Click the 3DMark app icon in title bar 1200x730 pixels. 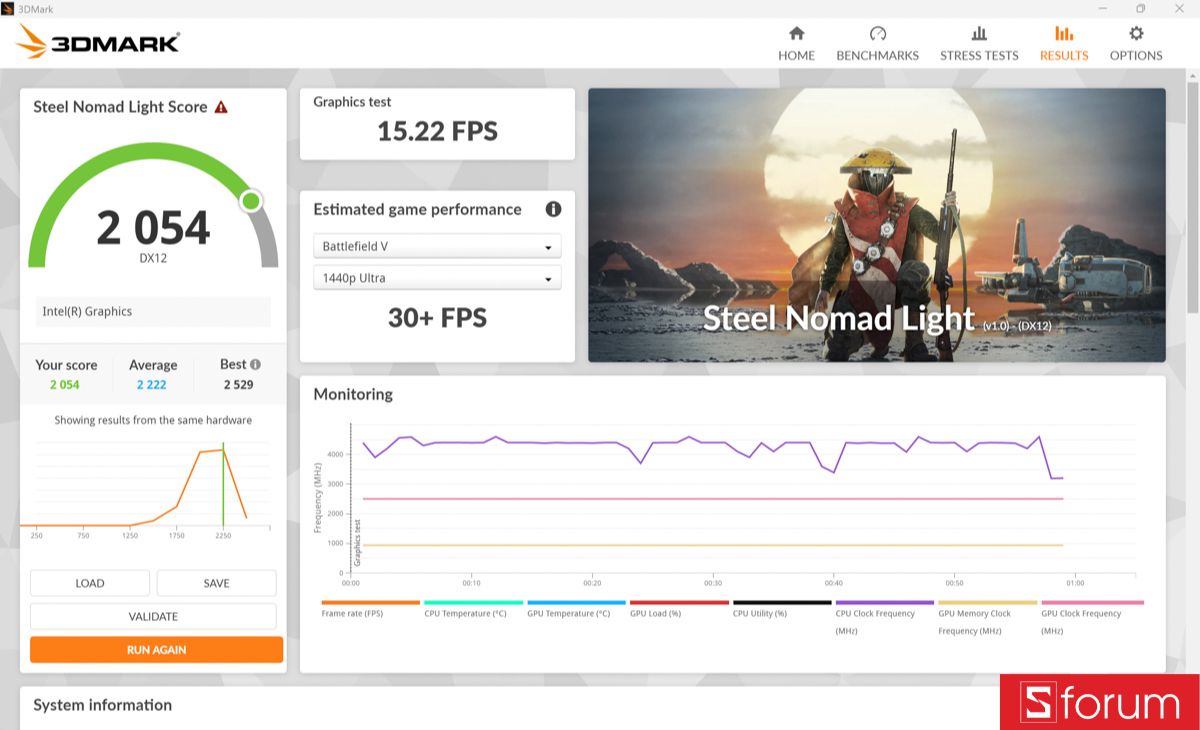(8, 8)
